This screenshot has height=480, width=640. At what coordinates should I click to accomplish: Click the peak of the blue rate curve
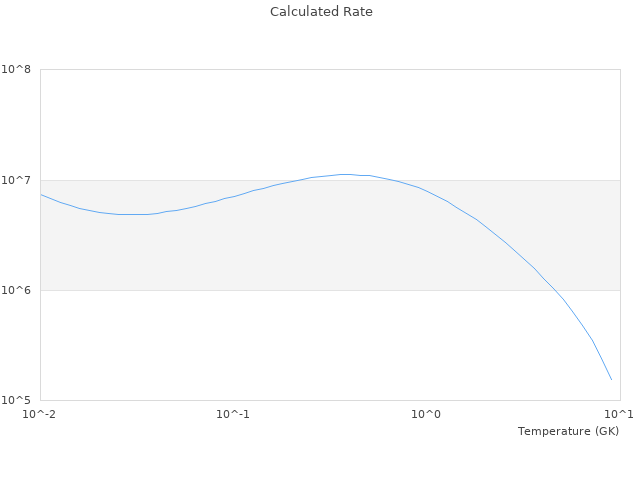click(345, 174)
